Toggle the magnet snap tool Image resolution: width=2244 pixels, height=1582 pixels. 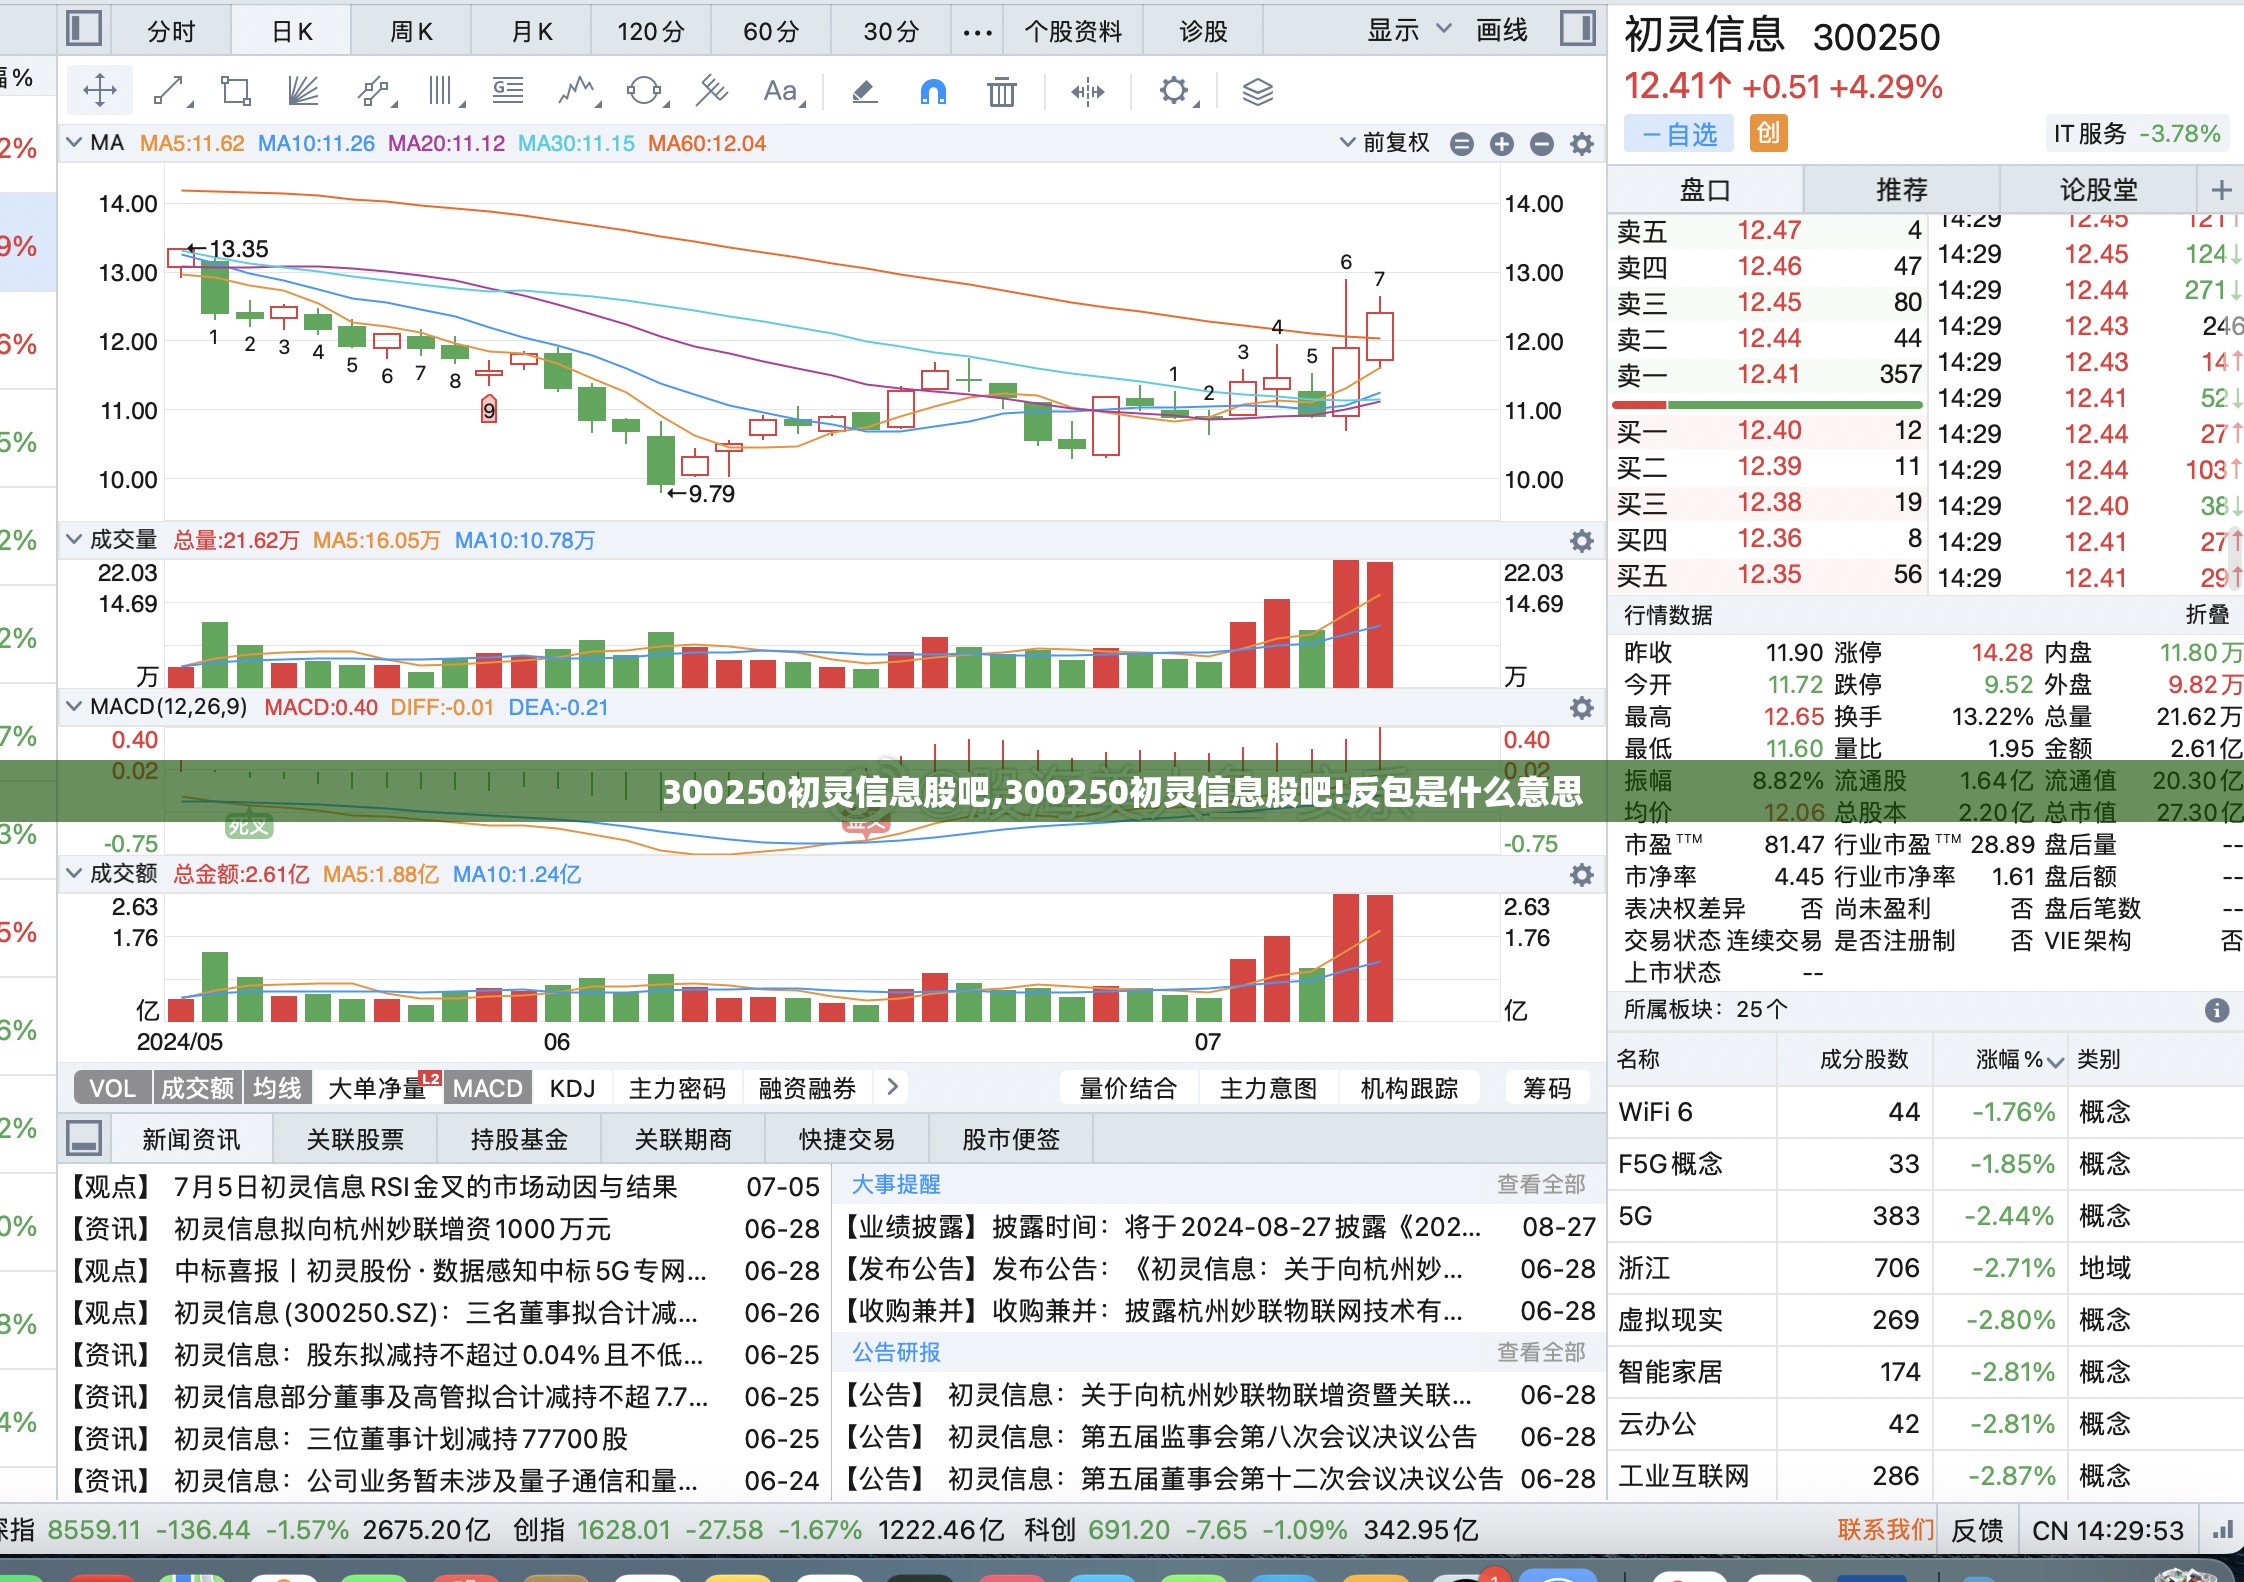(x=932, y=92)
